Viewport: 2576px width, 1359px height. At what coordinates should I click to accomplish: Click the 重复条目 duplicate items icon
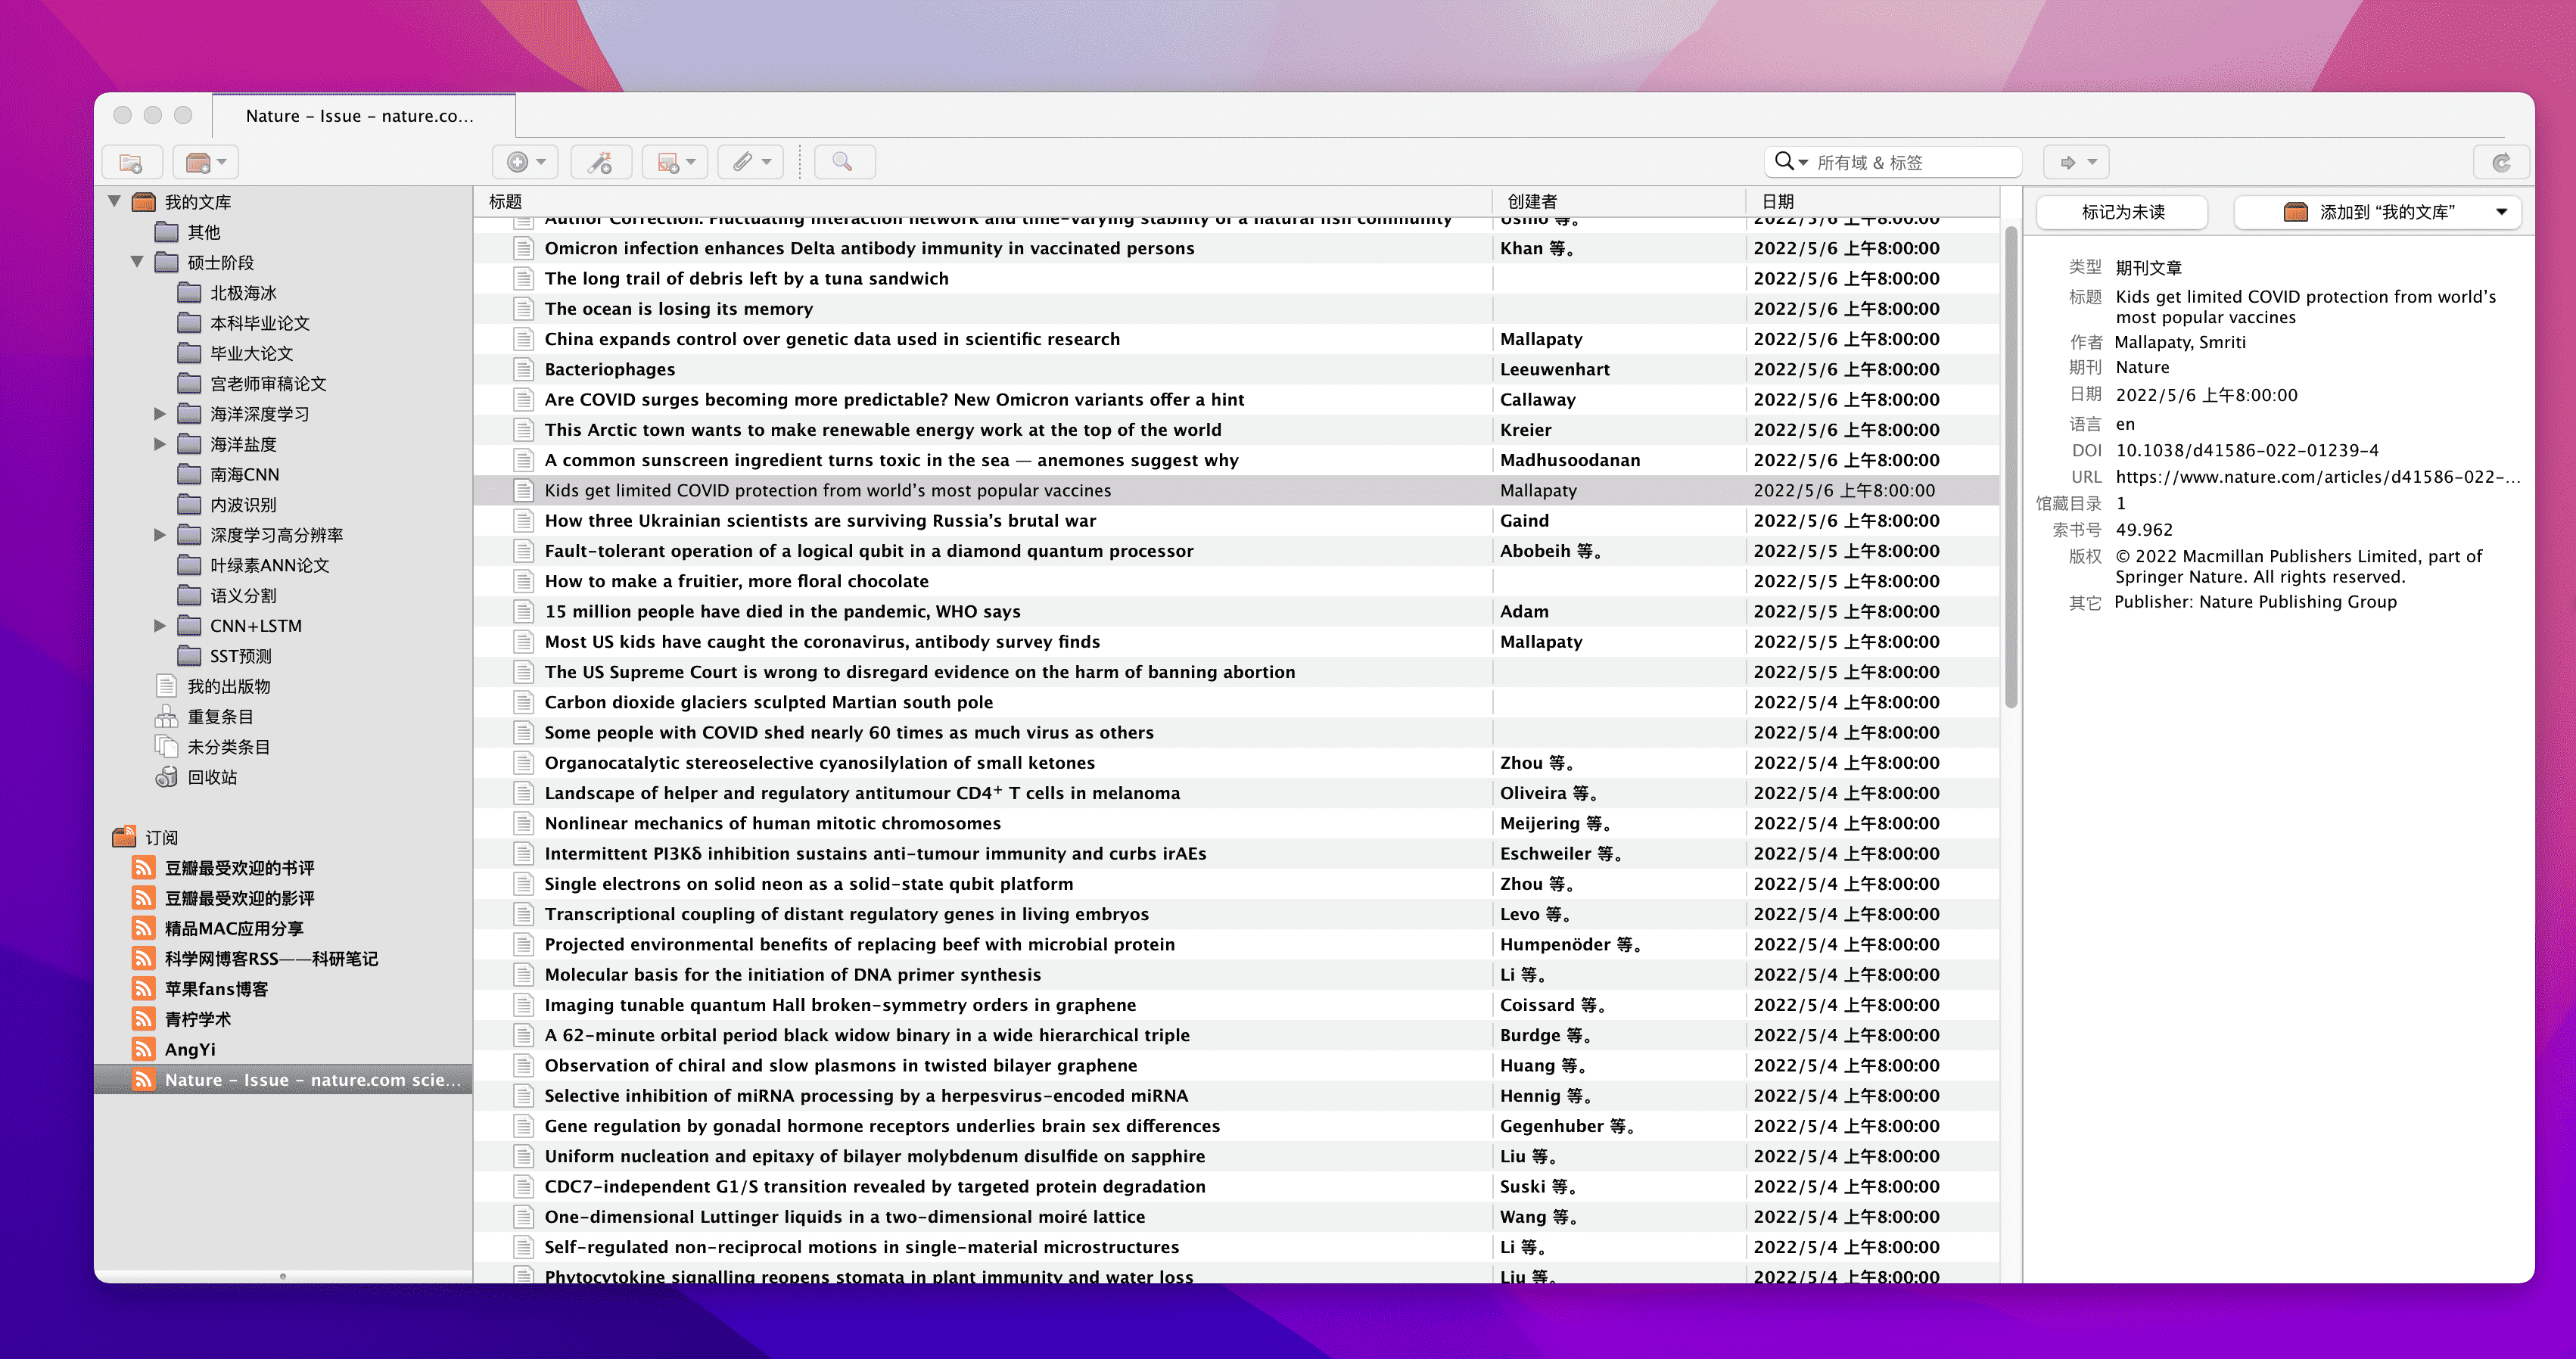(166, 717)
